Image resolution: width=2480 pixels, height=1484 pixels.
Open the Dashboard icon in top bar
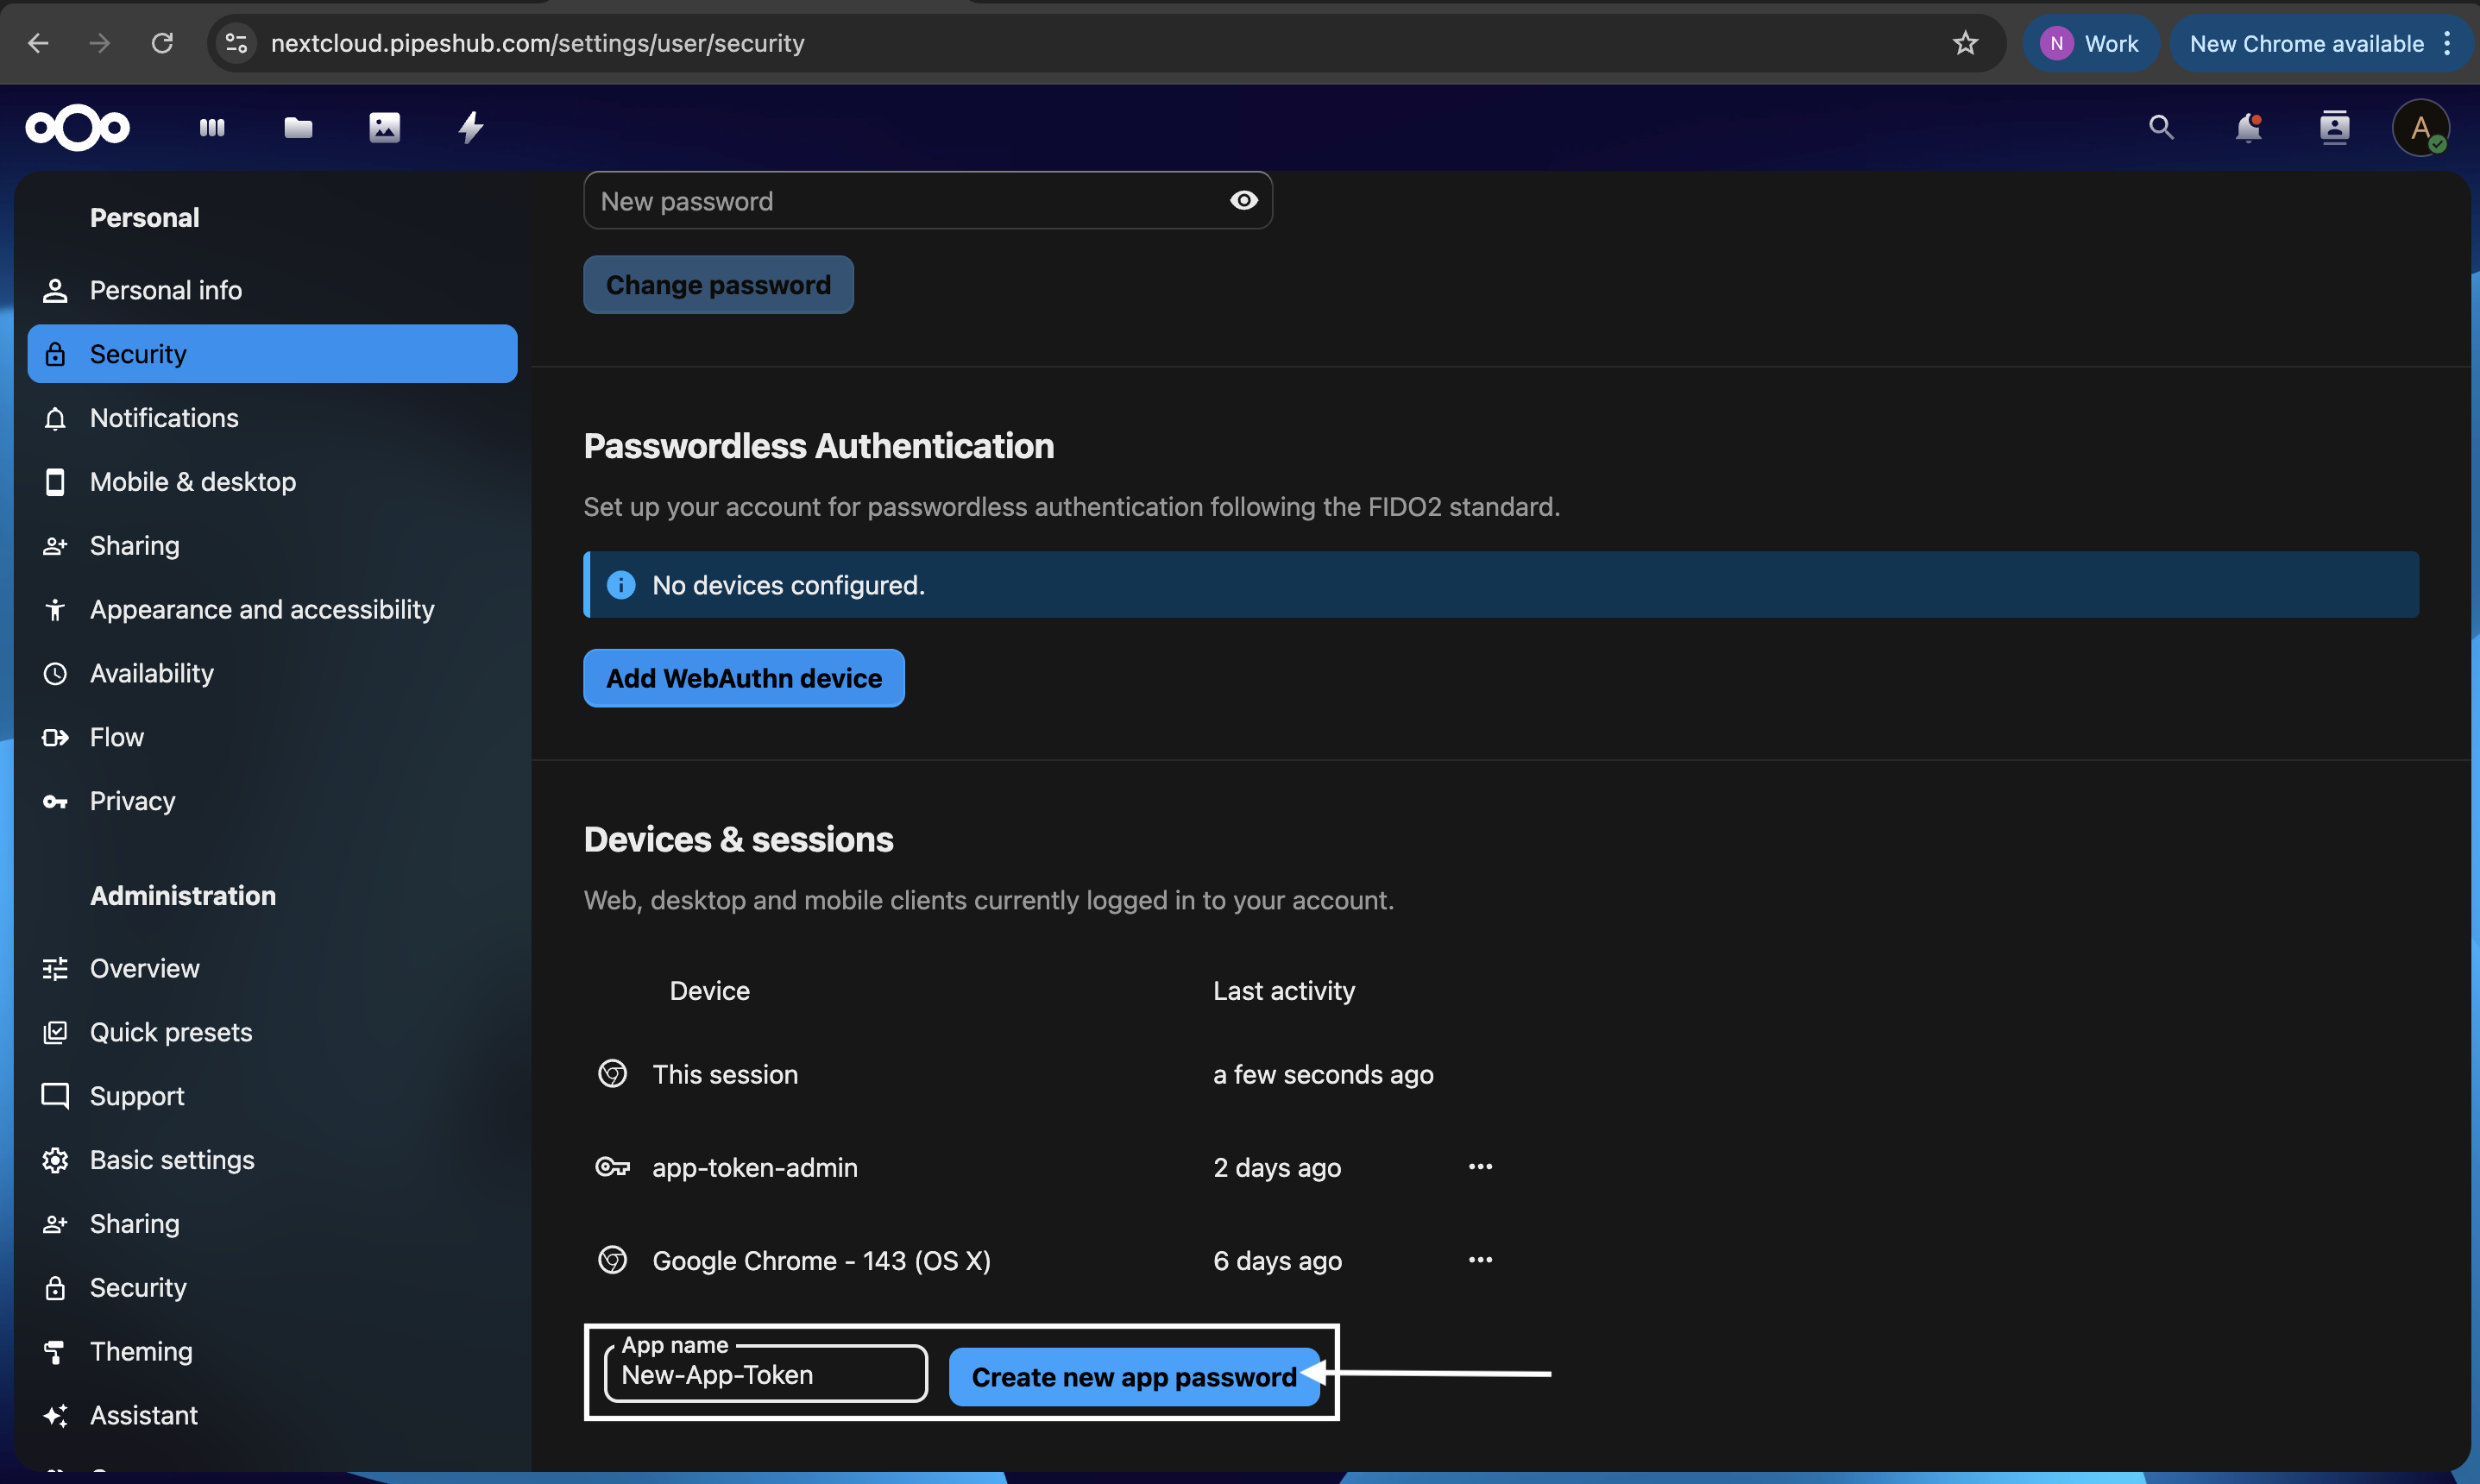click(212, 127)
